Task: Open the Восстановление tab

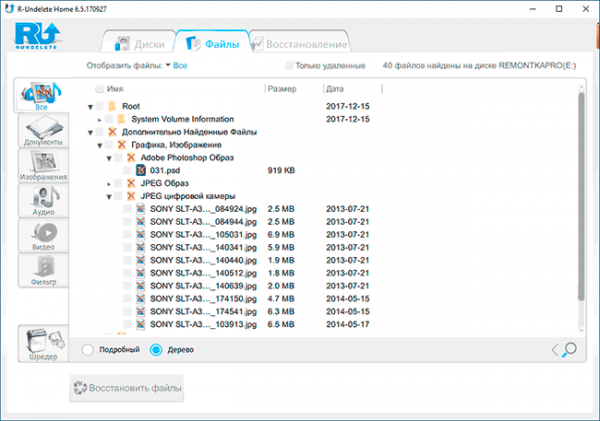Action: click(300, 44)
